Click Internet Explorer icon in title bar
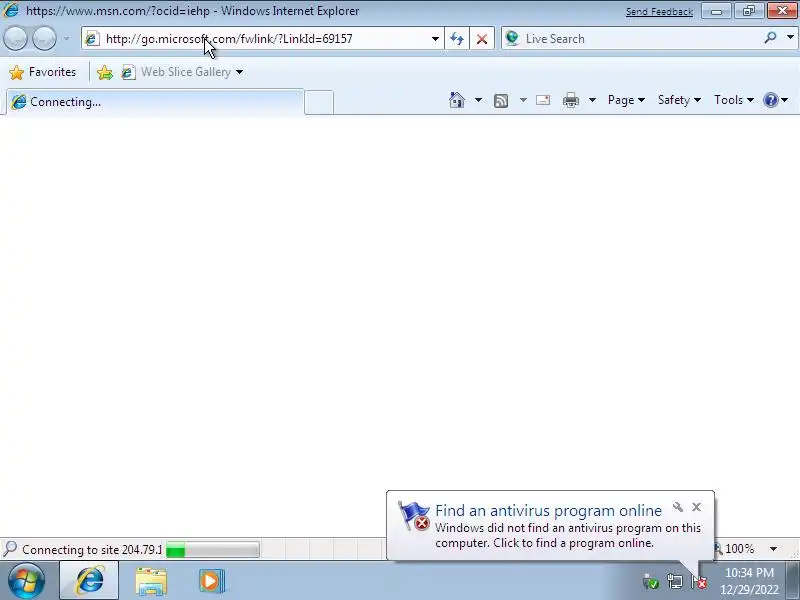The height and width of the screenshot is (600, 800). click(10, 10)
